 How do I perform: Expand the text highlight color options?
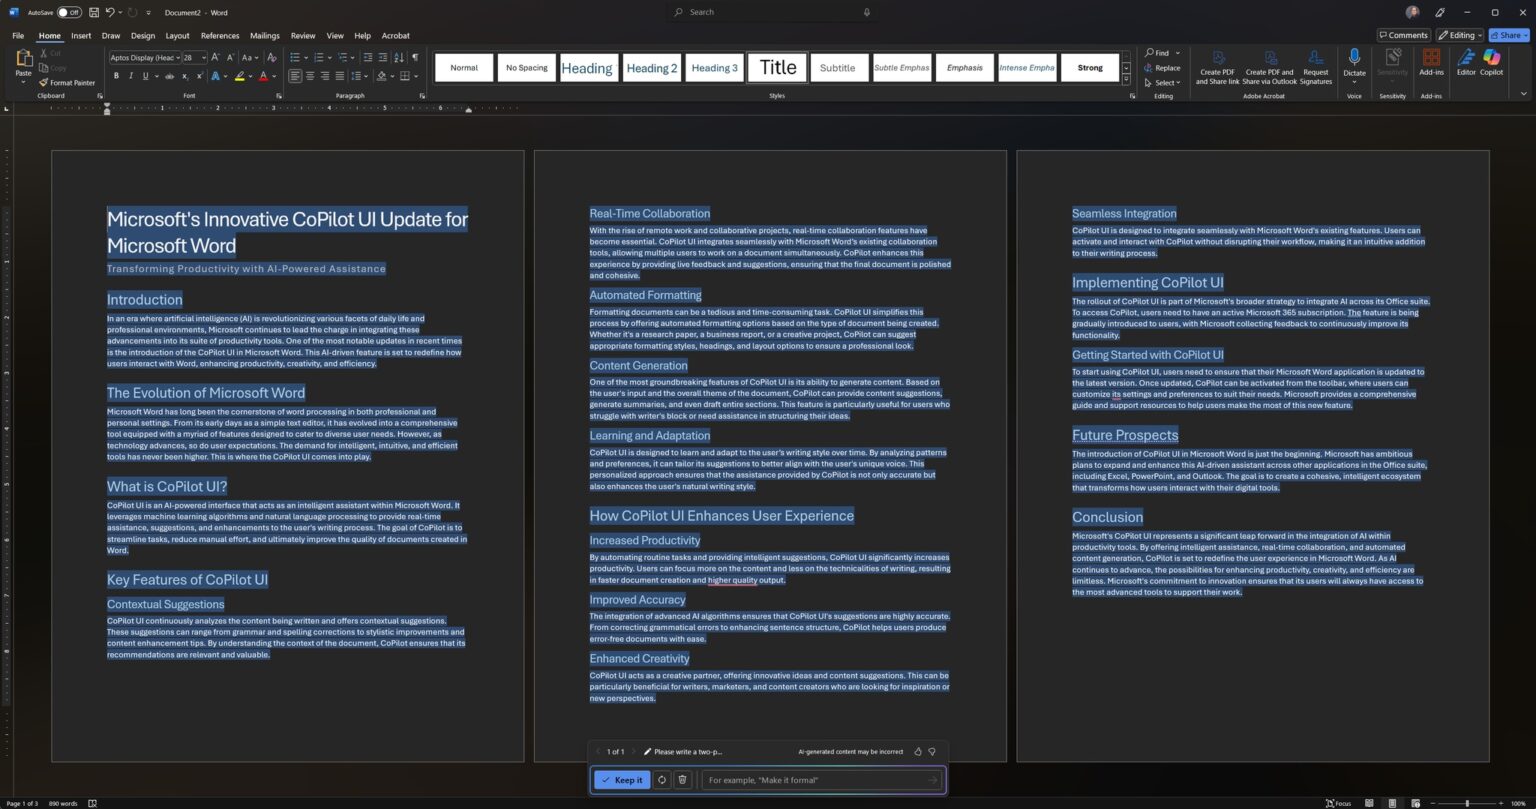pyautogui.click(x=248, y=76)
